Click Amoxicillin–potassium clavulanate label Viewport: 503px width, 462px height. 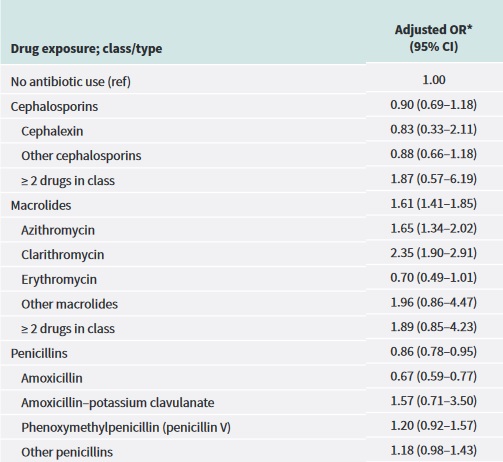click(x=118, y=403)
